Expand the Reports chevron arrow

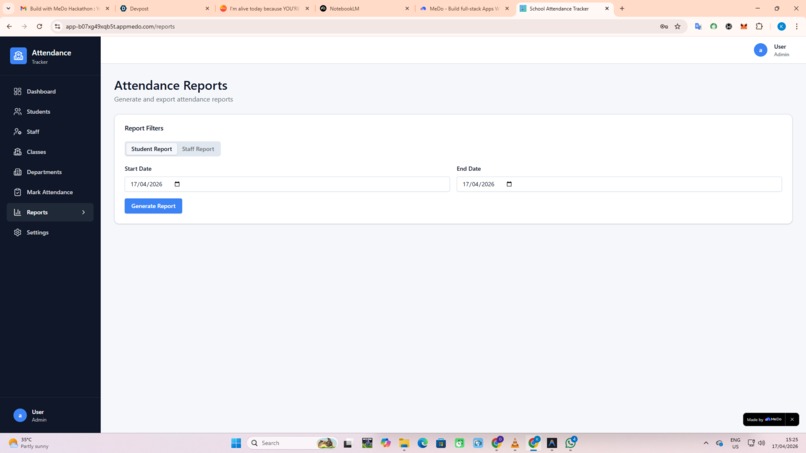click(x=83, y=212)
